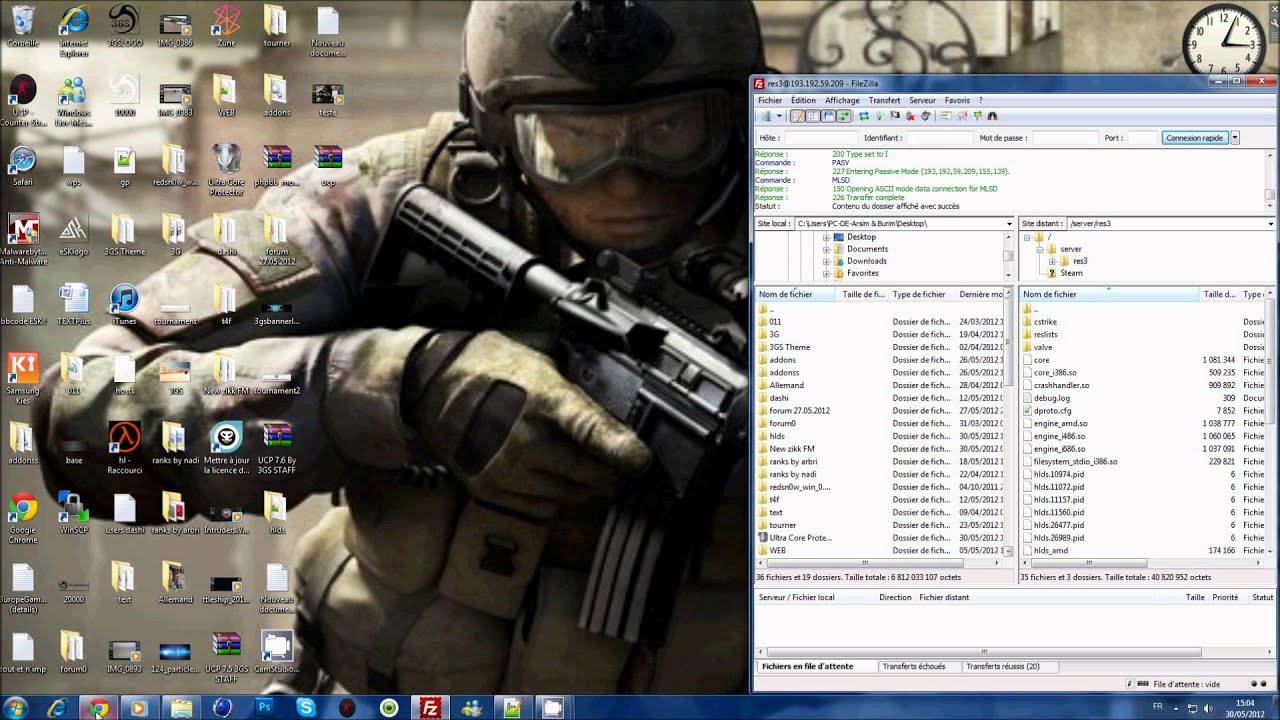Select the cstrike folder in remote list
1280x720 pixels.
[1046, 322]
